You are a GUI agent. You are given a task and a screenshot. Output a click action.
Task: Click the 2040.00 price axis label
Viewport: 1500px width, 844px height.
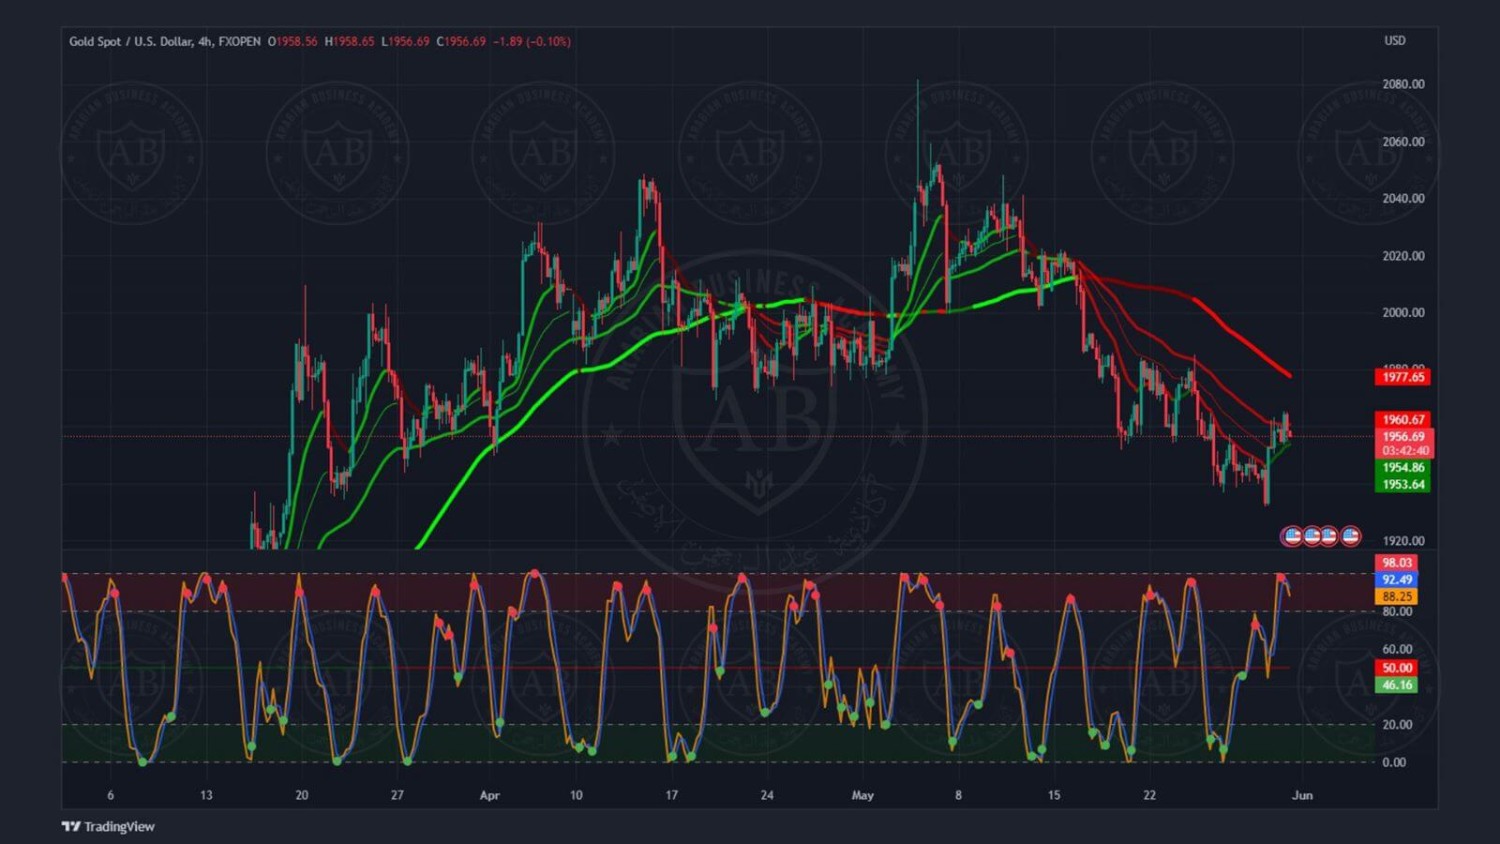[1403, 198]
